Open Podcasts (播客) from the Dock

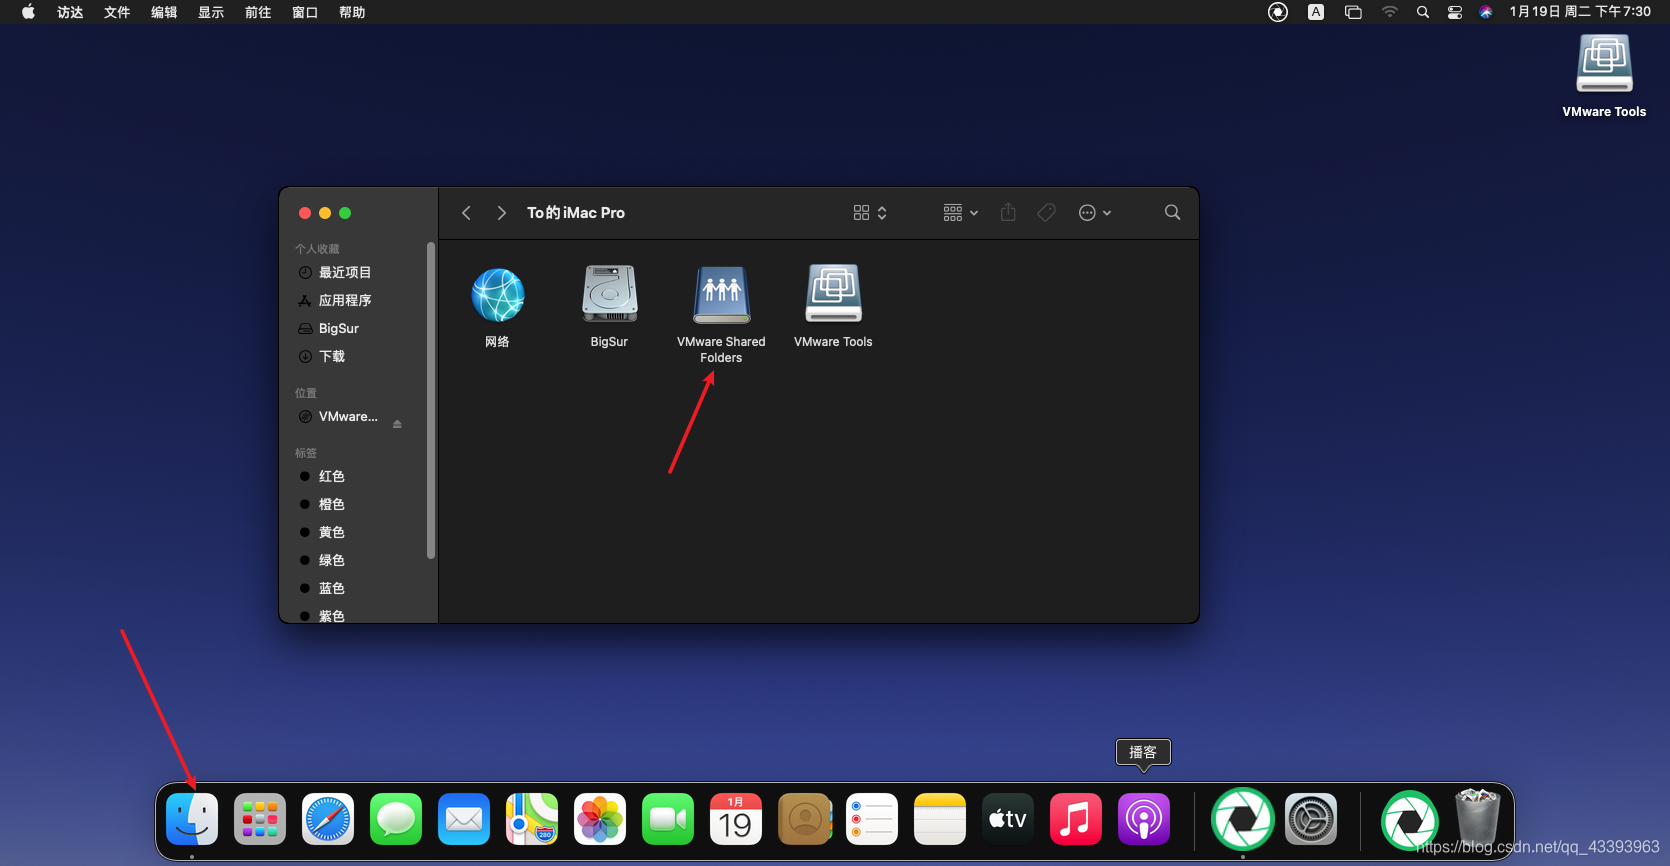[x=1144, y=819]
